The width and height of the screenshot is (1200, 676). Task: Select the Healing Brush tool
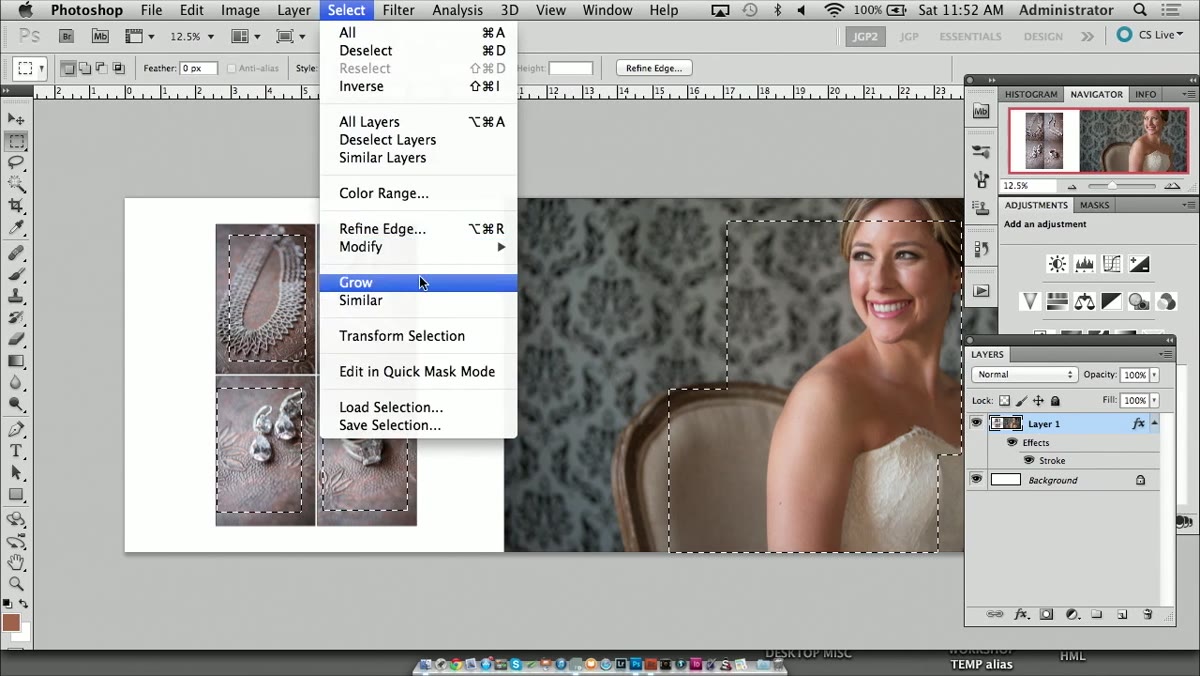point(16,253)
